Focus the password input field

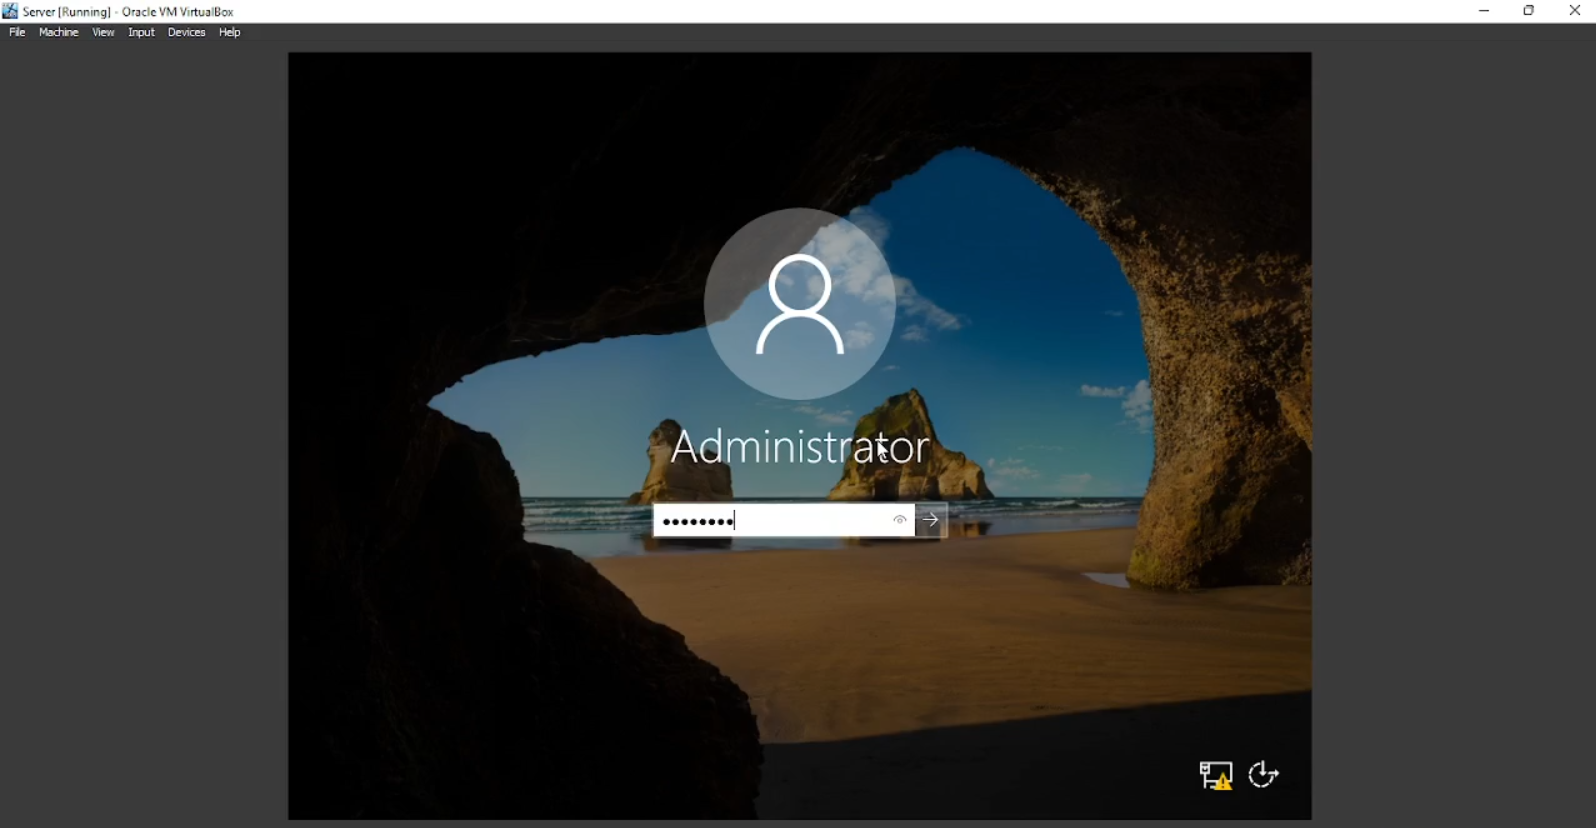point(770,520)
